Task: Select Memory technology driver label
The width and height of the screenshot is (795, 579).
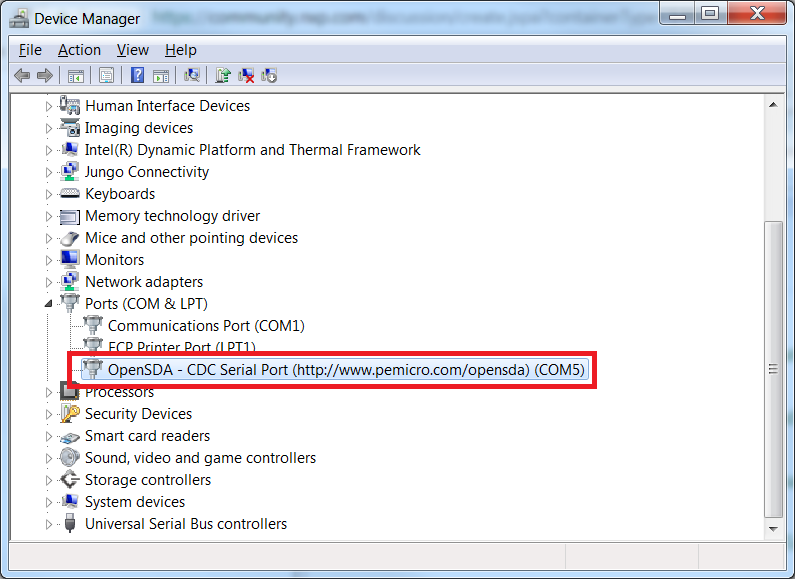Action: coord(172,216)
